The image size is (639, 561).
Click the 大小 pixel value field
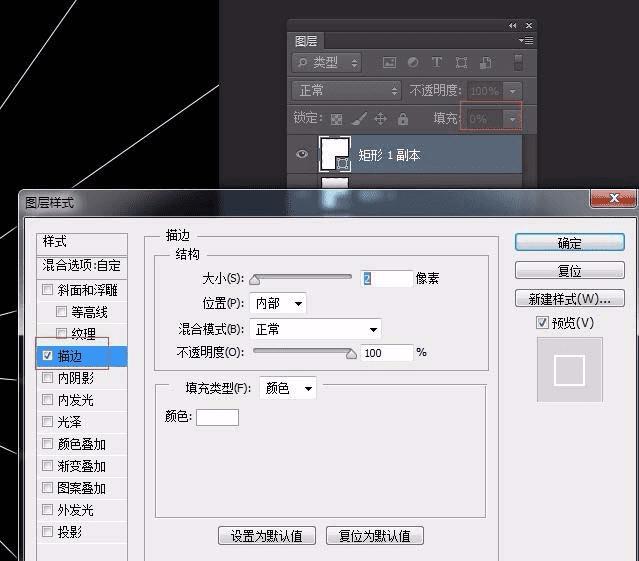pos(386,279)
